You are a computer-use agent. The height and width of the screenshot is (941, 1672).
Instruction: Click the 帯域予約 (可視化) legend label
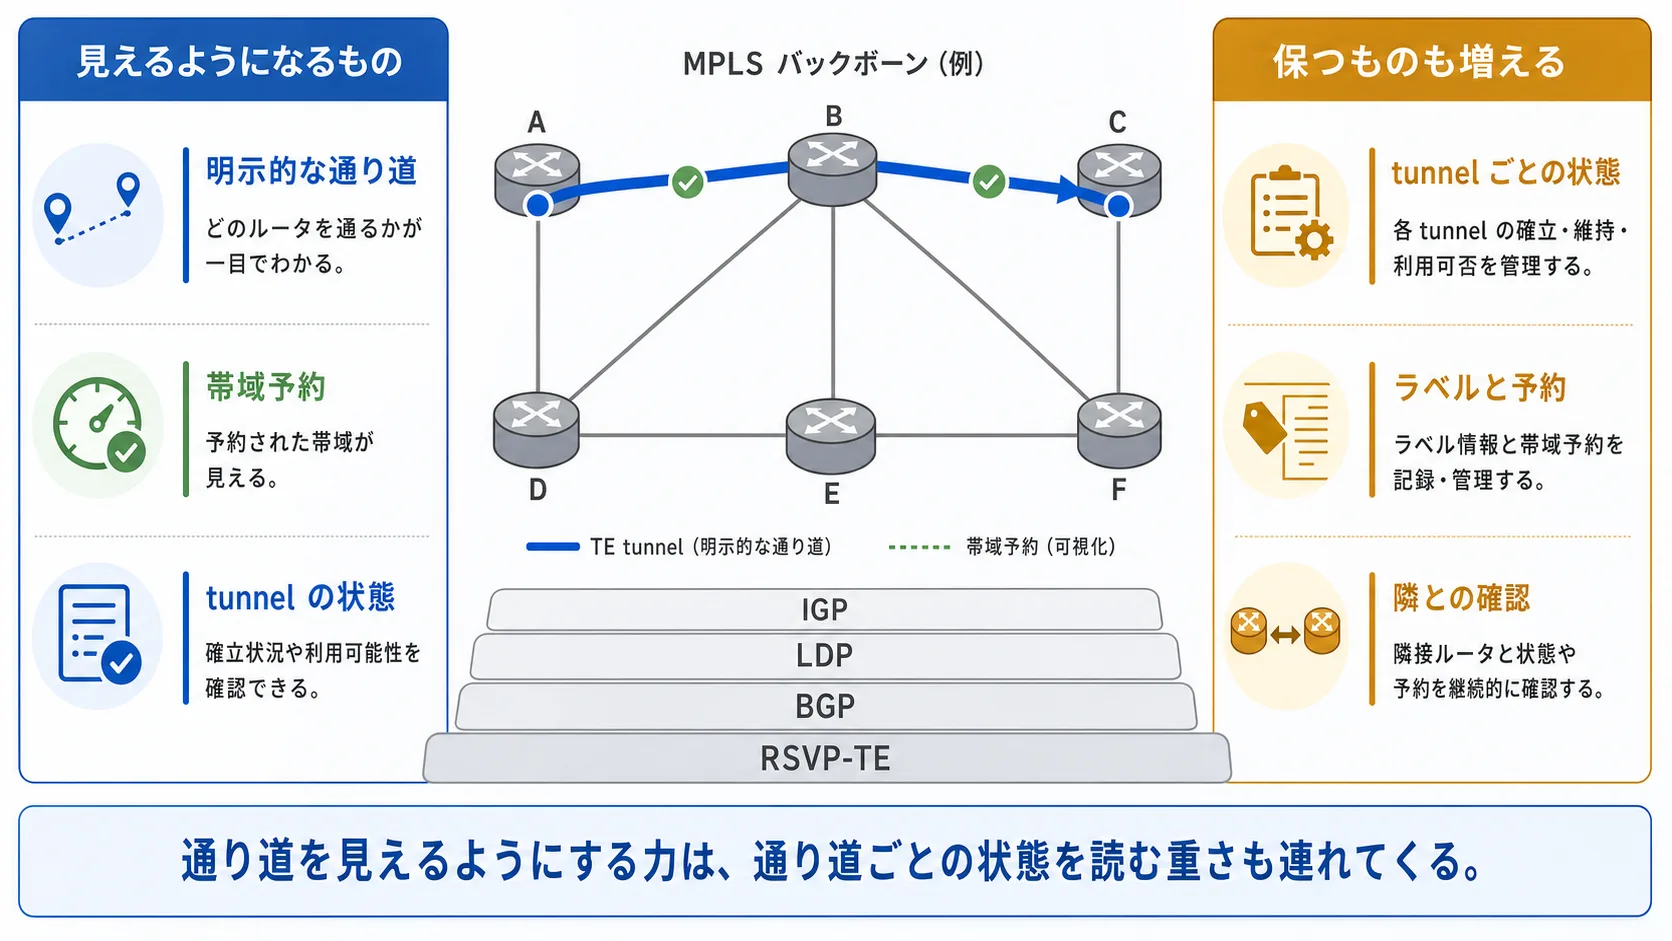point(1040,547)
